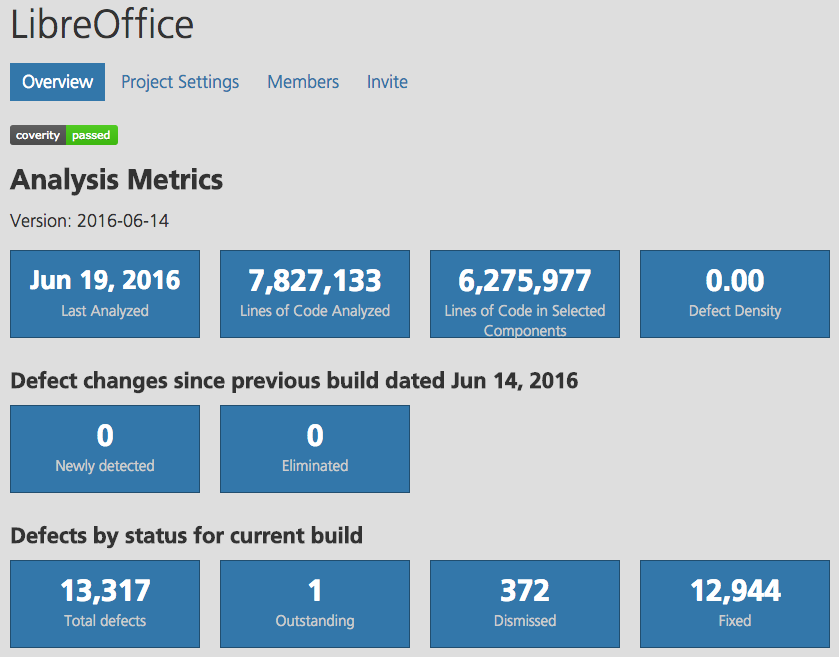Open the 6,275,977 Lines in Selected Components tile
Screen dimensions: 839x657
click(525, 294)
